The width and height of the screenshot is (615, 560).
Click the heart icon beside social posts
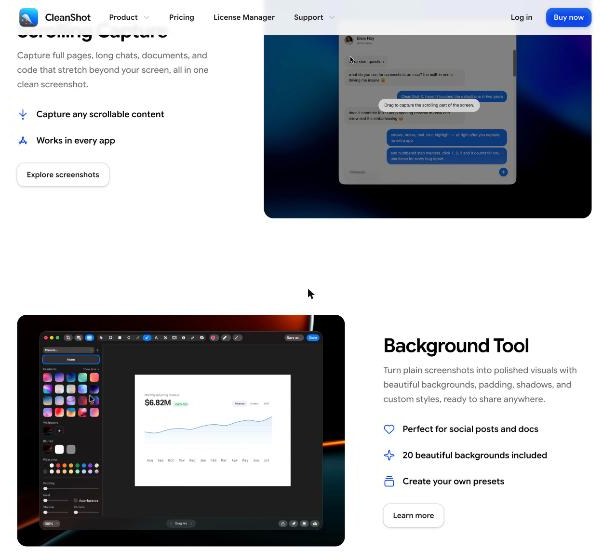point(389,429)
